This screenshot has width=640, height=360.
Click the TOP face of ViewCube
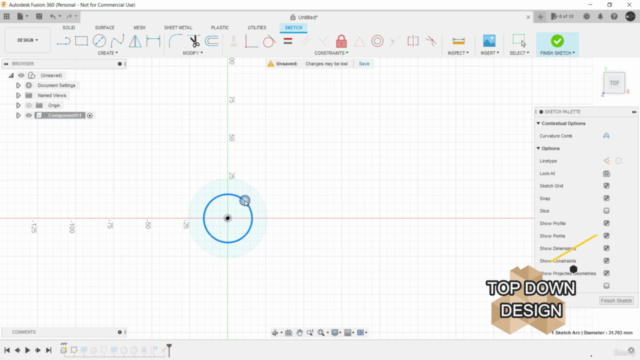pyautogui.click(x=614, y=83)
